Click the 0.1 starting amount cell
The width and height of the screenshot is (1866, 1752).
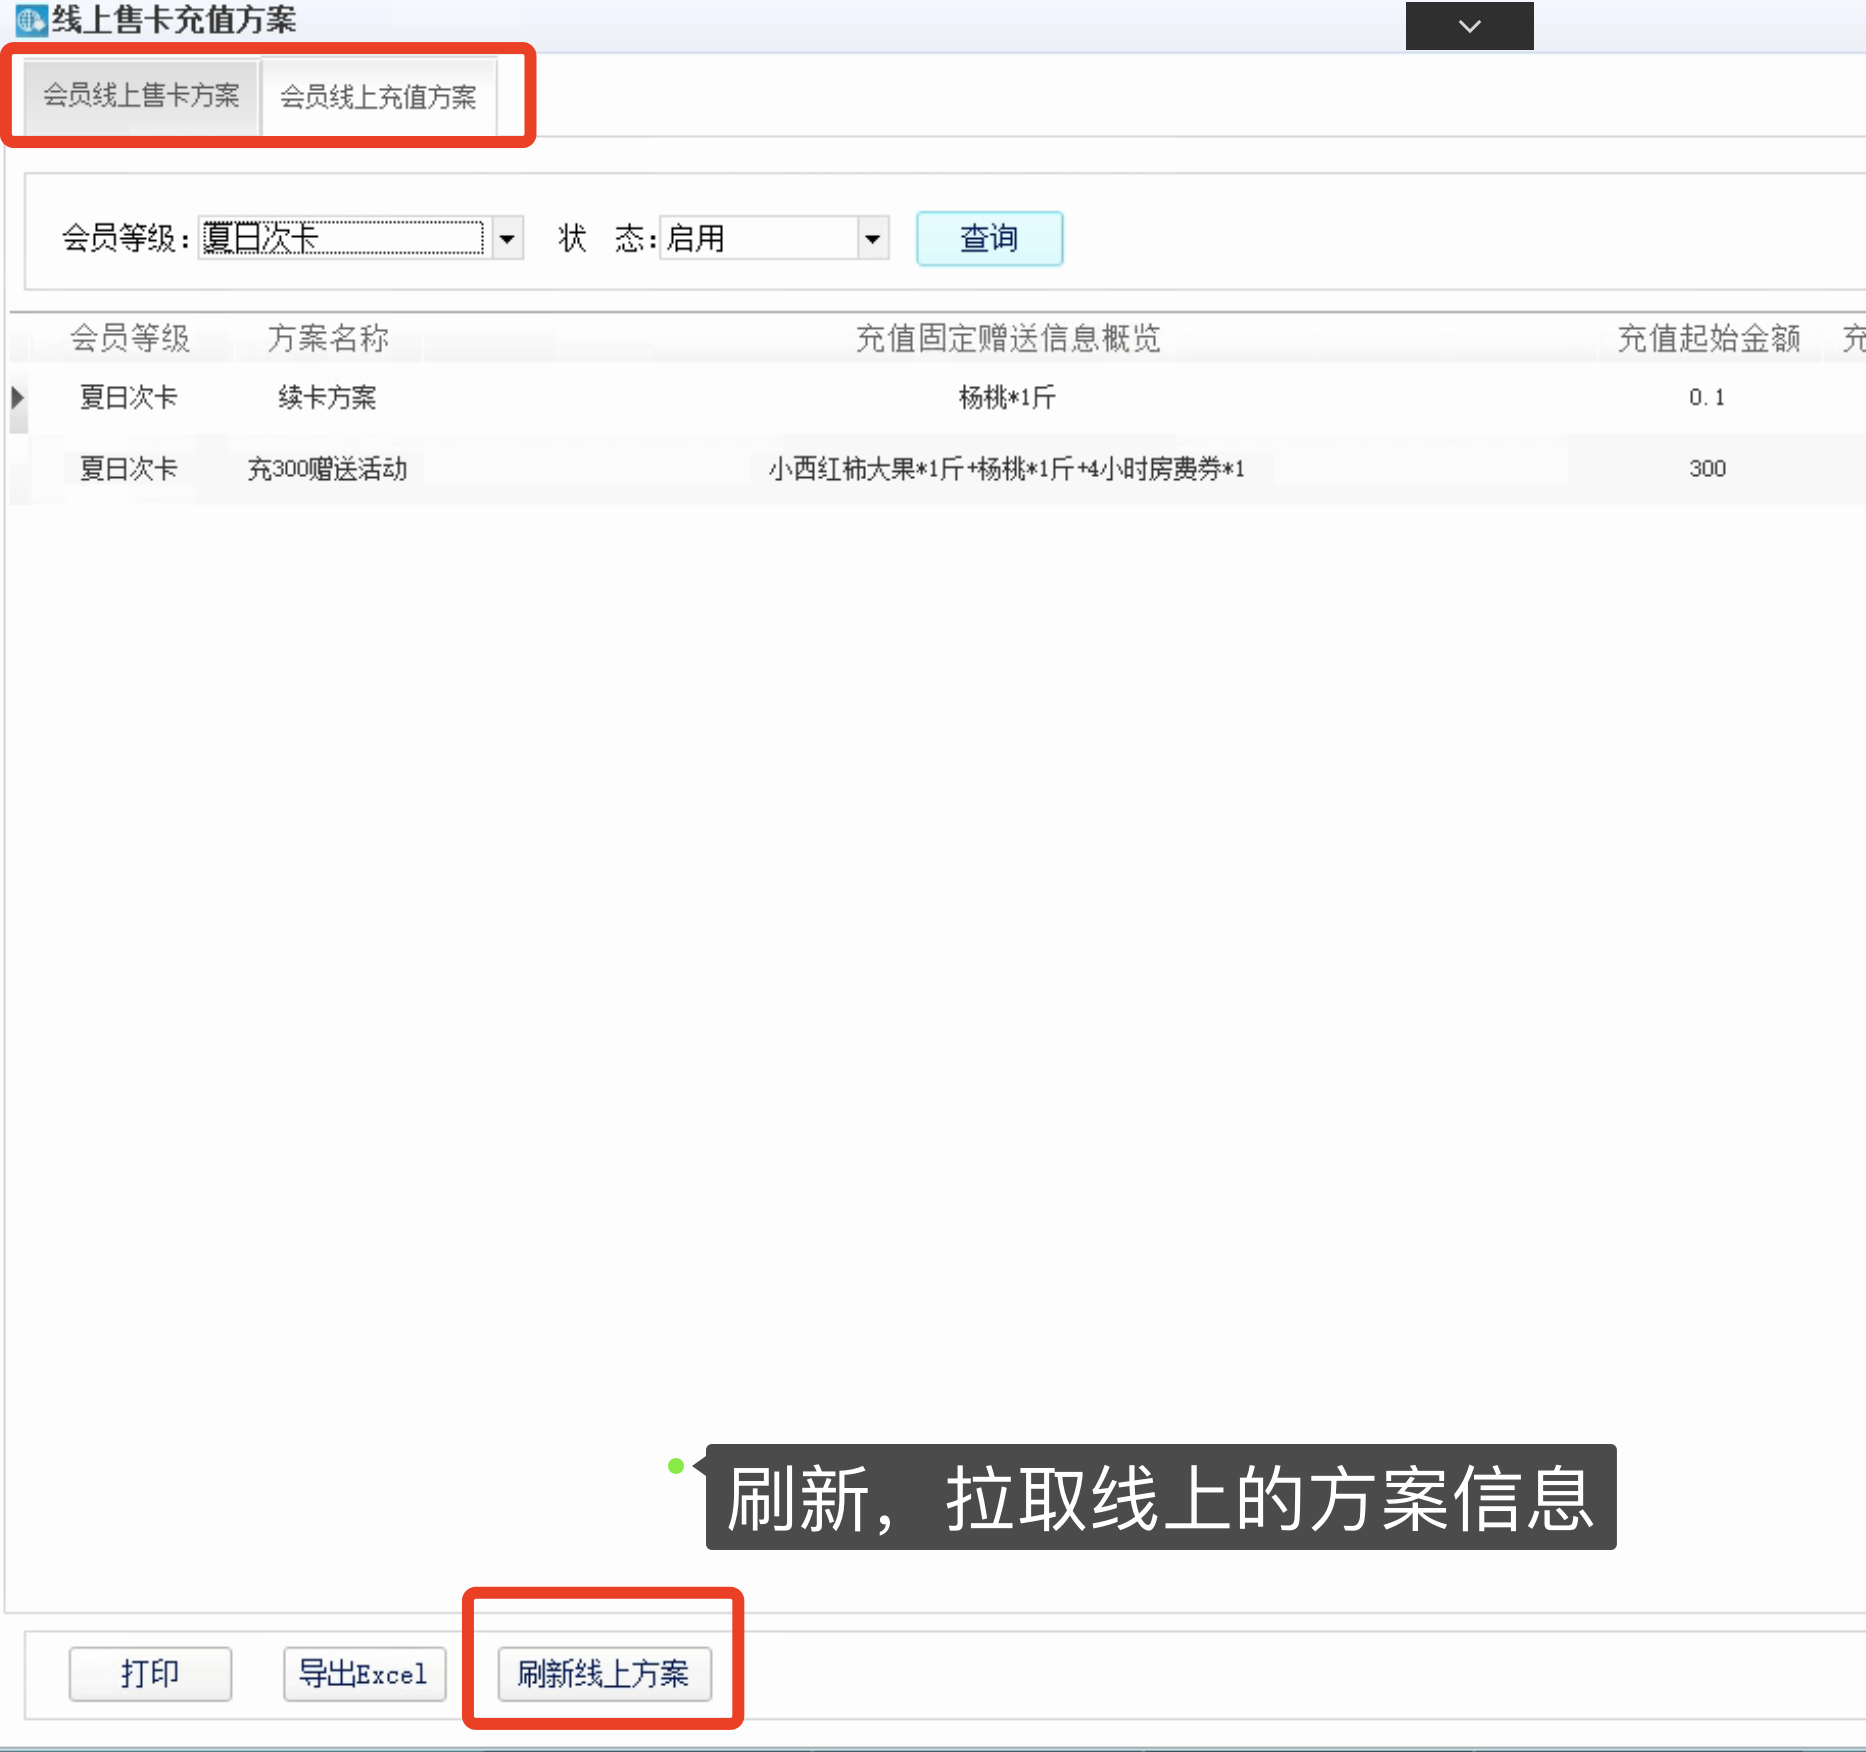pos(1708,398)
